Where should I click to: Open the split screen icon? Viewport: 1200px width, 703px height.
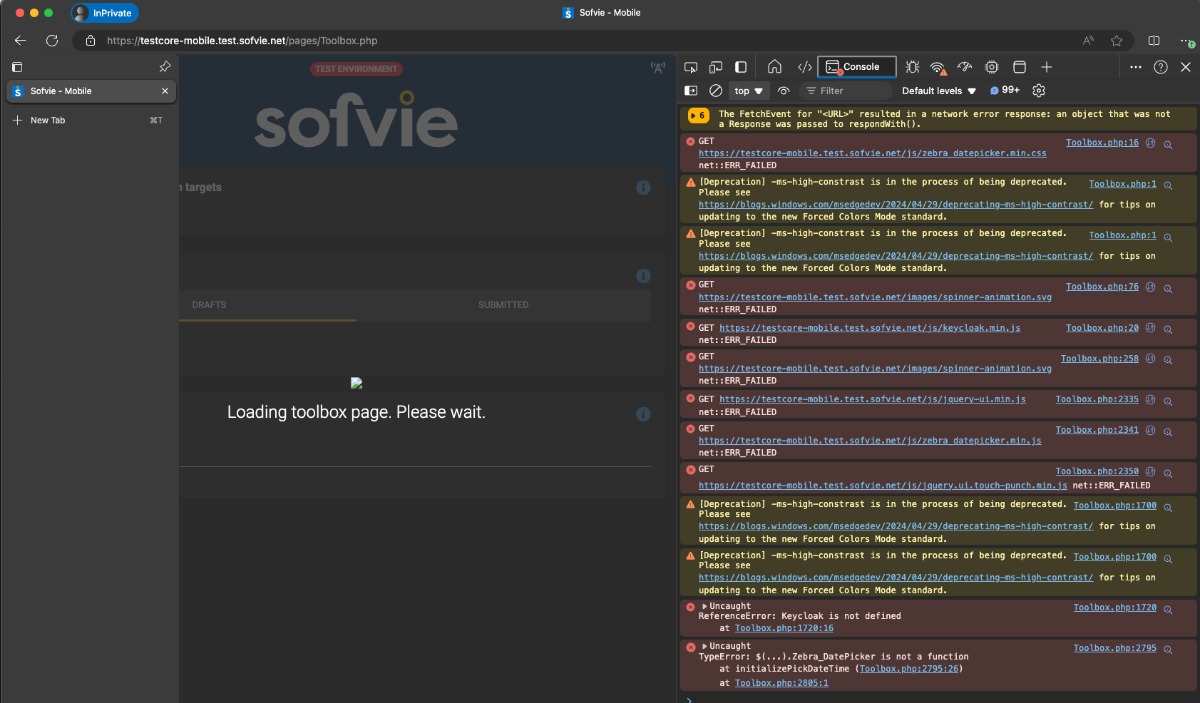(x=1154, y=41)
